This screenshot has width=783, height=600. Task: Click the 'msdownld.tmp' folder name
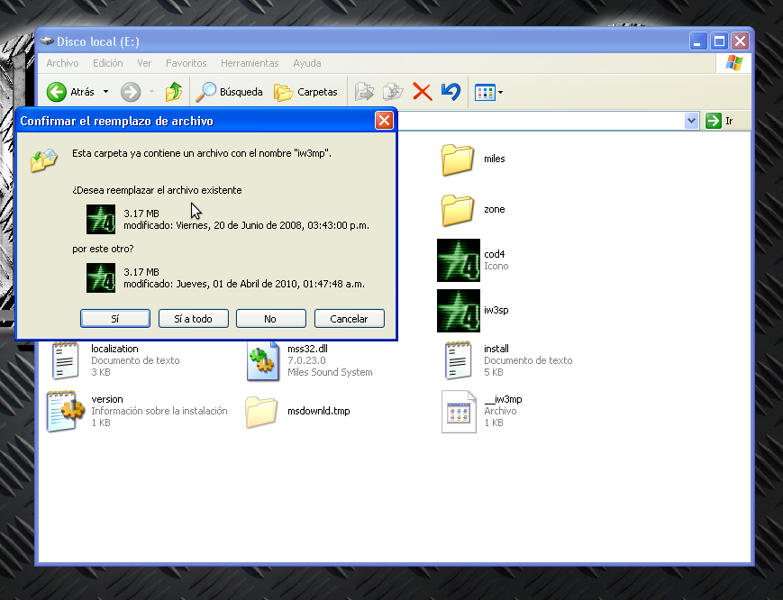(x=319, y=411)
